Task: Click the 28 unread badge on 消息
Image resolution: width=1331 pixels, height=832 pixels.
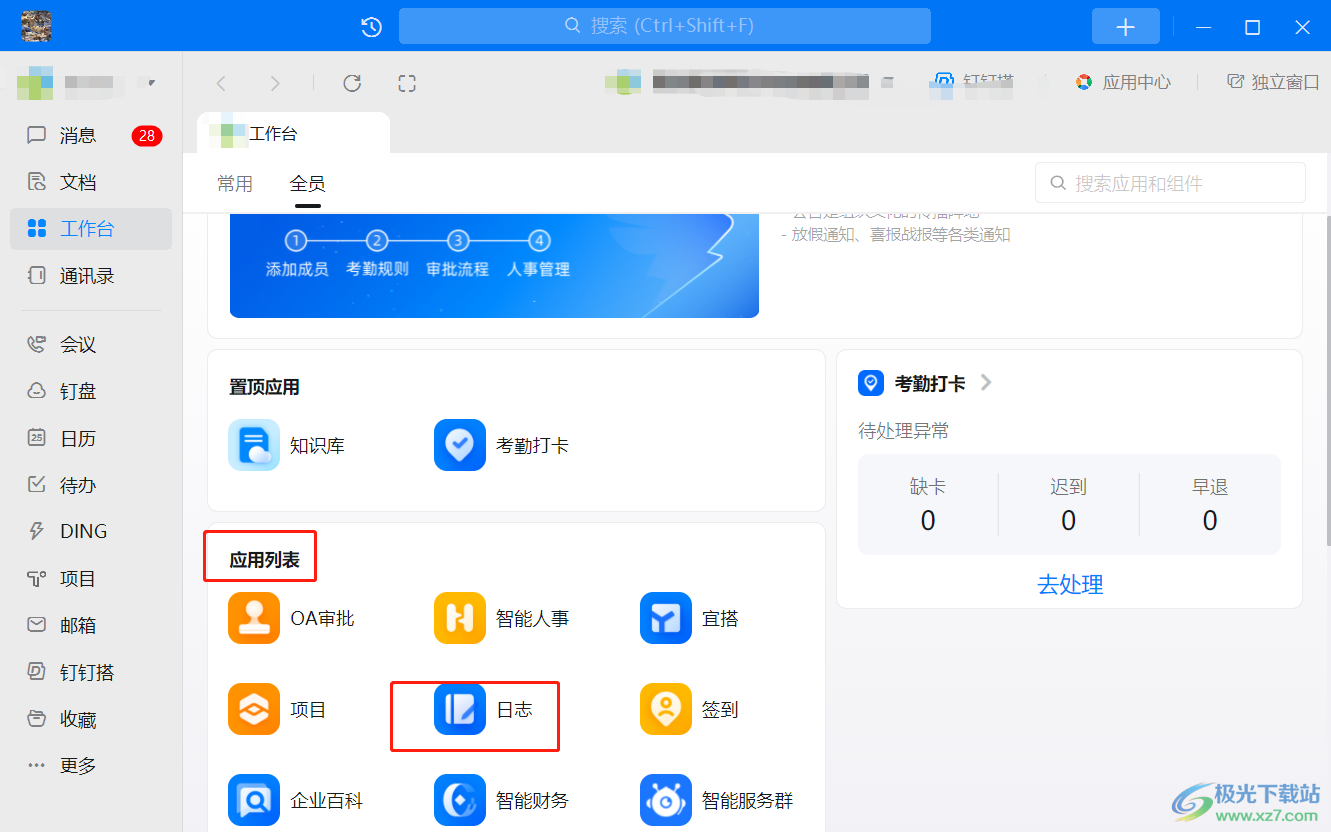Action: click(x=147, y=135)
